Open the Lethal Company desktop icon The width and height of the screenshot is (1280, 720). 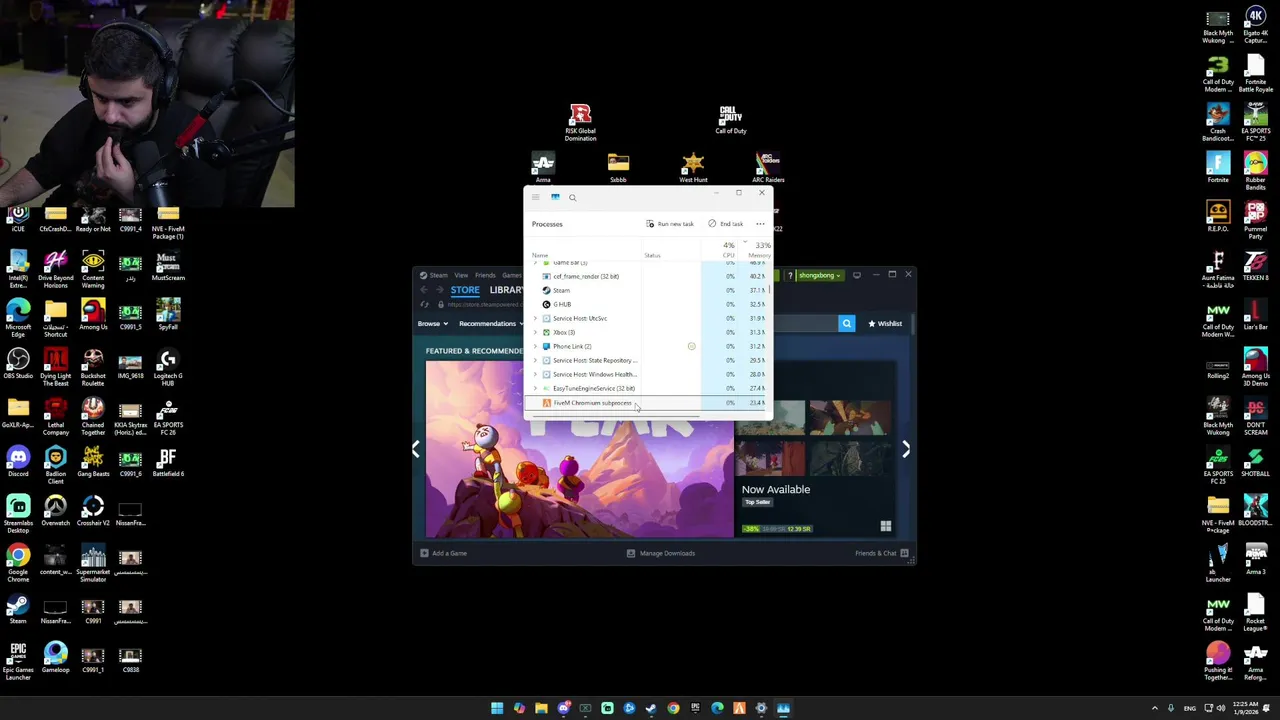(55, 417)
